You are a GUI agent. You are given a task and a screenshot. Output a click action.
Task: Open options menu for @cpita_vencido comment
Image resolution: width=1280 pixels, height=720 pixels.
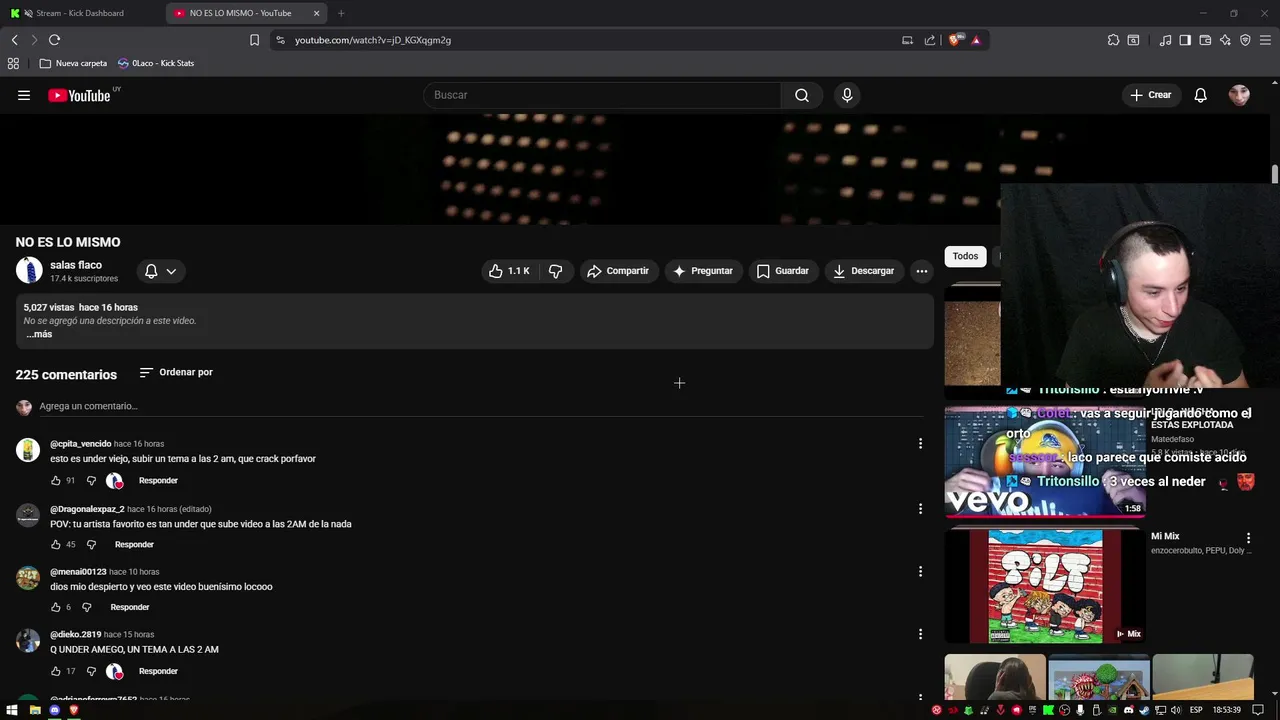tap(920, 444)
